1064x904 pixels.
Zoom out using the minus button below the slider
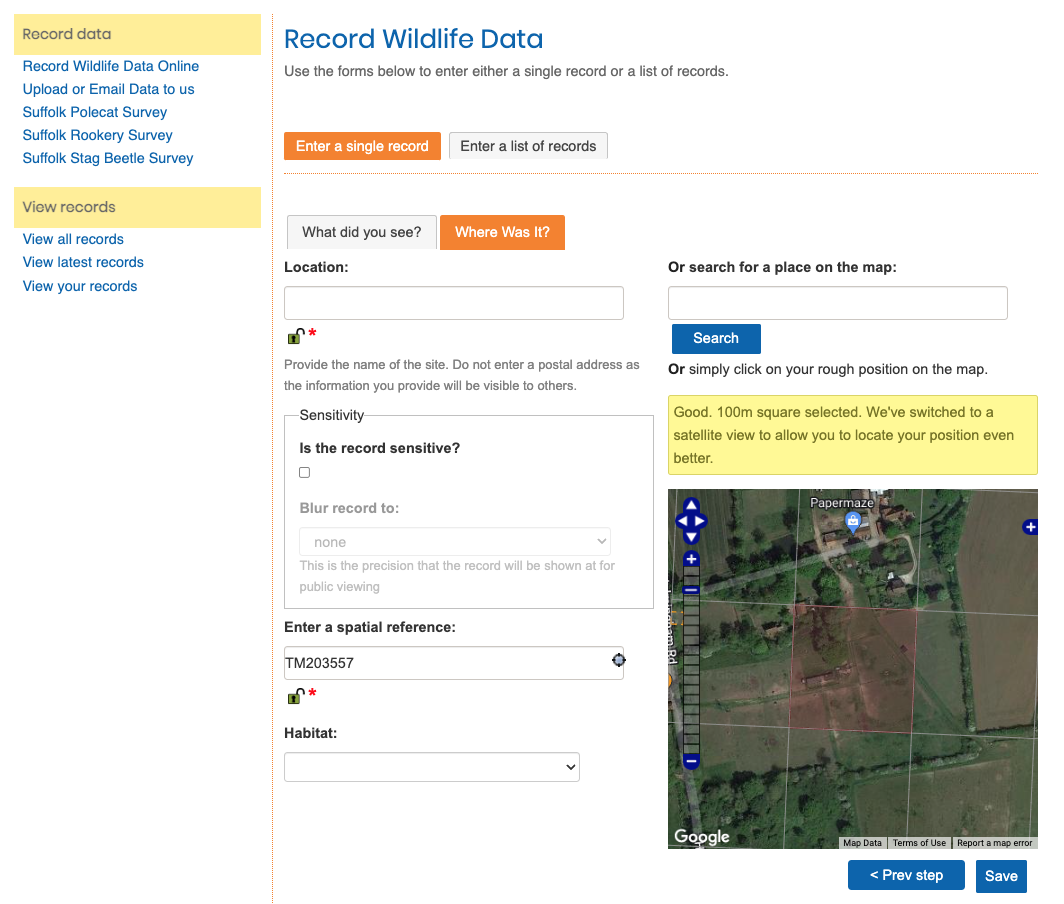click(690, 761)
